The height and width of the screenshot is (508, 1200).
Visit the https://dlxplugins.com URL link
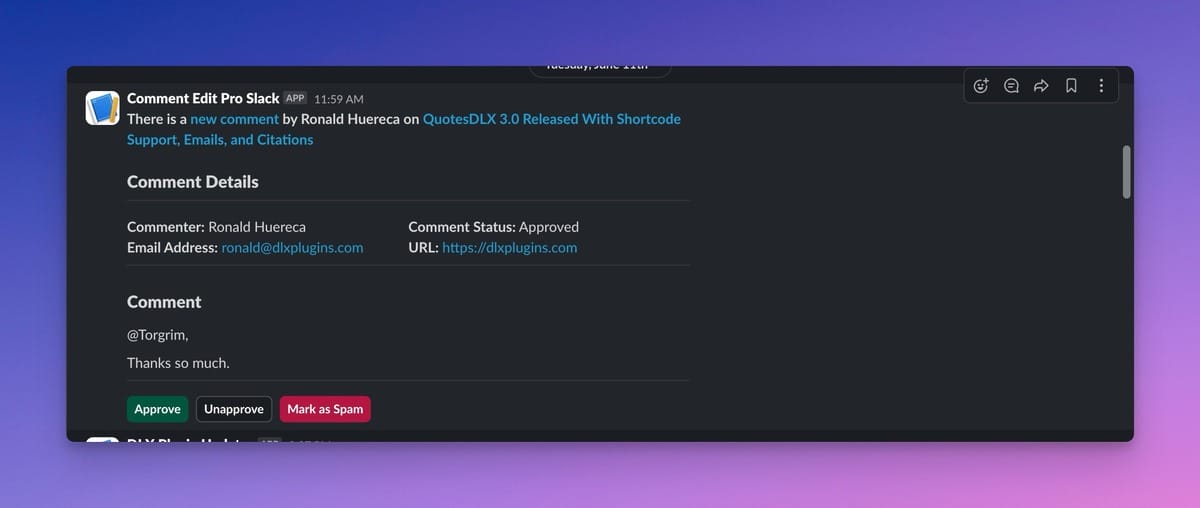click(x=509, y=248)
